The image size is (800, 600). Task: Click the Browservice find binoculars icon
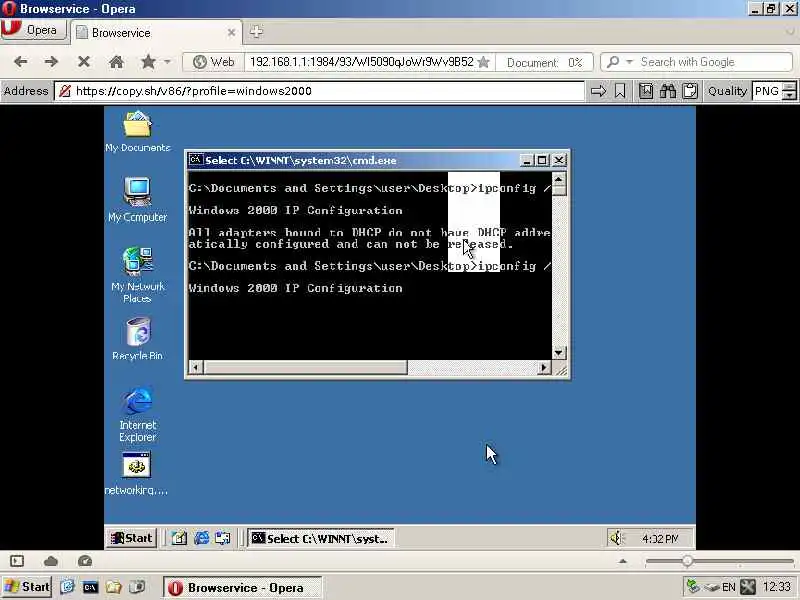668,91
